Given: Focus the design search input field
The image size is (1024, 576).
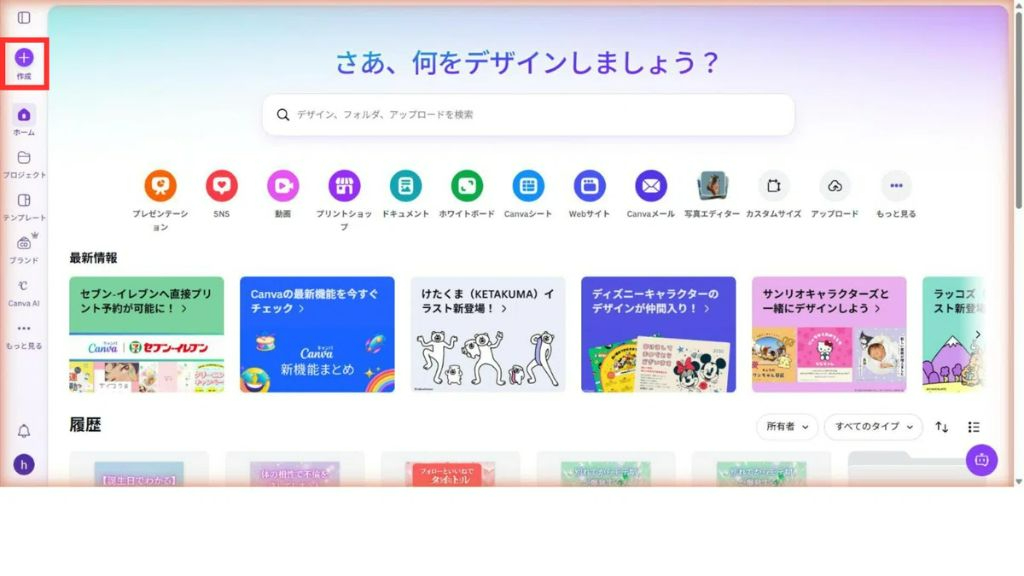Looking at the screenshot, I should tap(528, 115).
